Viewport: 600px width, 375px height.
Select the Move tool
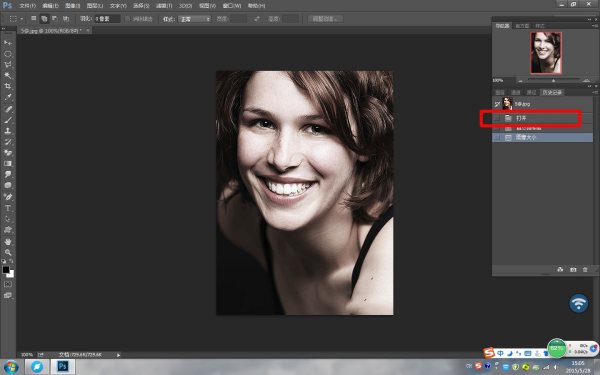point(8,43)
